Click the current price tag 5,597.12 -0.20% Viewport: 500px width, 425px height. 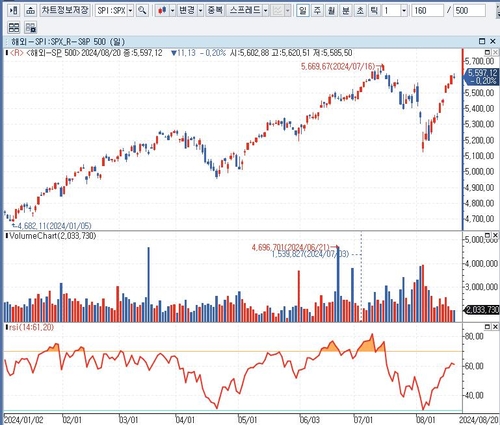482,77
